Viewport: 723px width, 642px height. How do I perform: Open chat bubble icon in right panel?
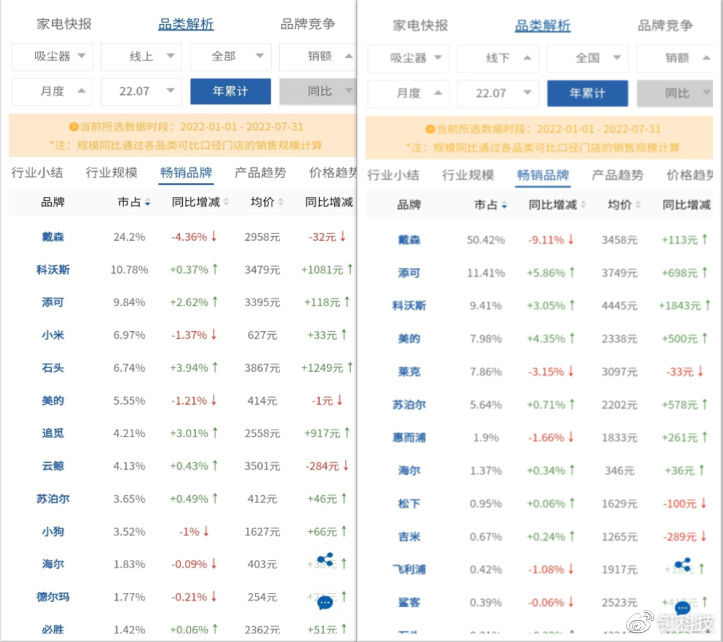(x=682, y=608)
